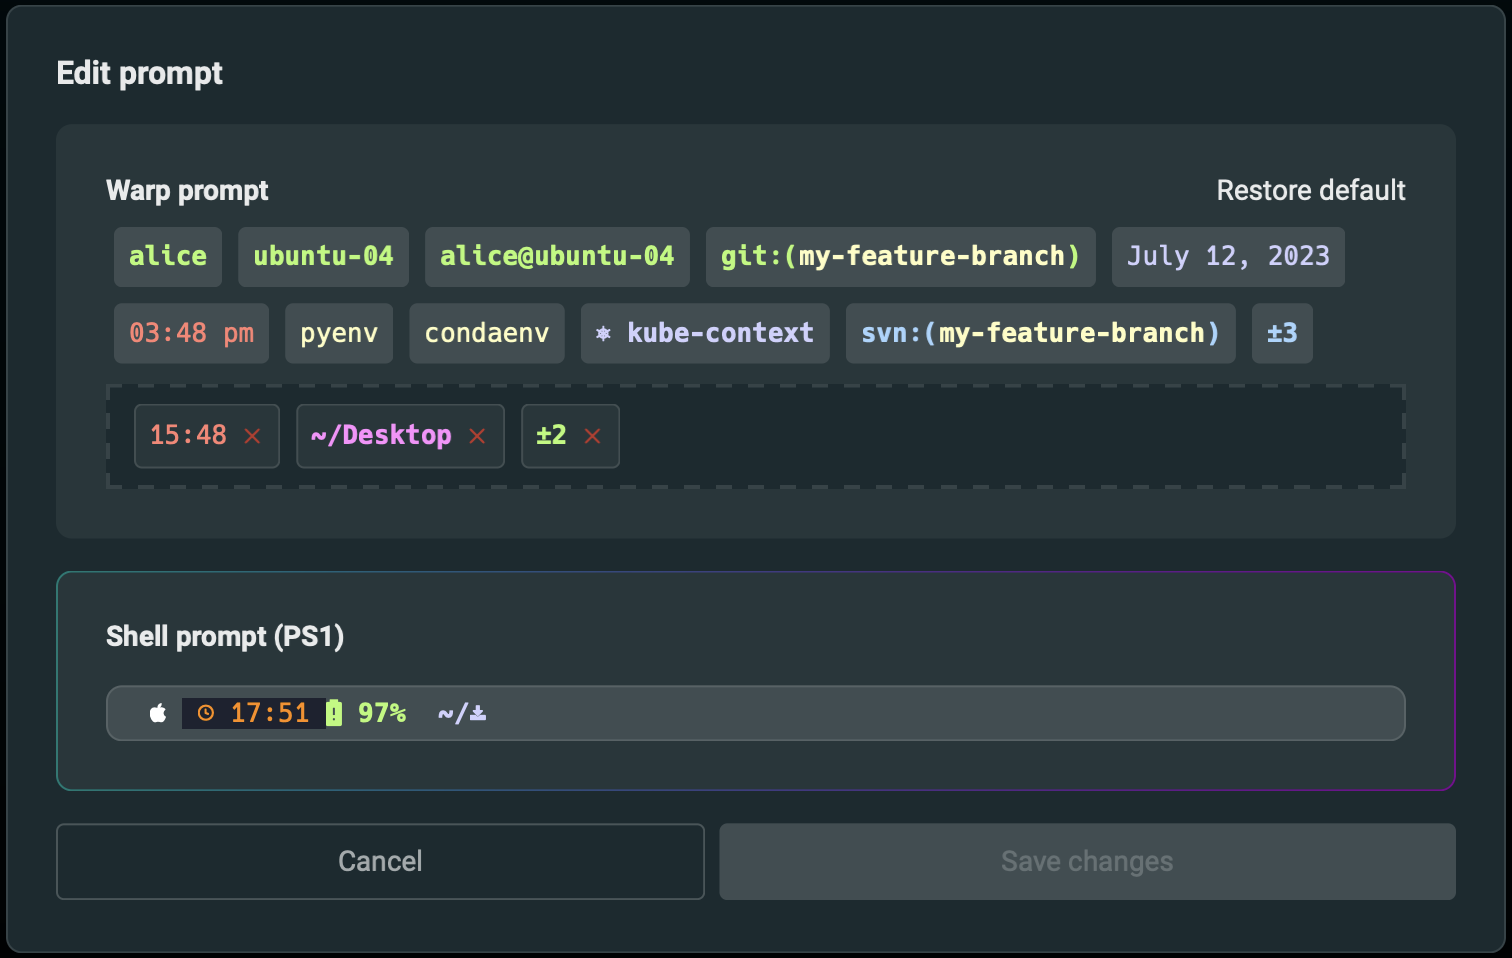Image resolution: width=1512 pixels, height=958 pixels.
Task: Add the alice username chip
Action: click(167, 257)
